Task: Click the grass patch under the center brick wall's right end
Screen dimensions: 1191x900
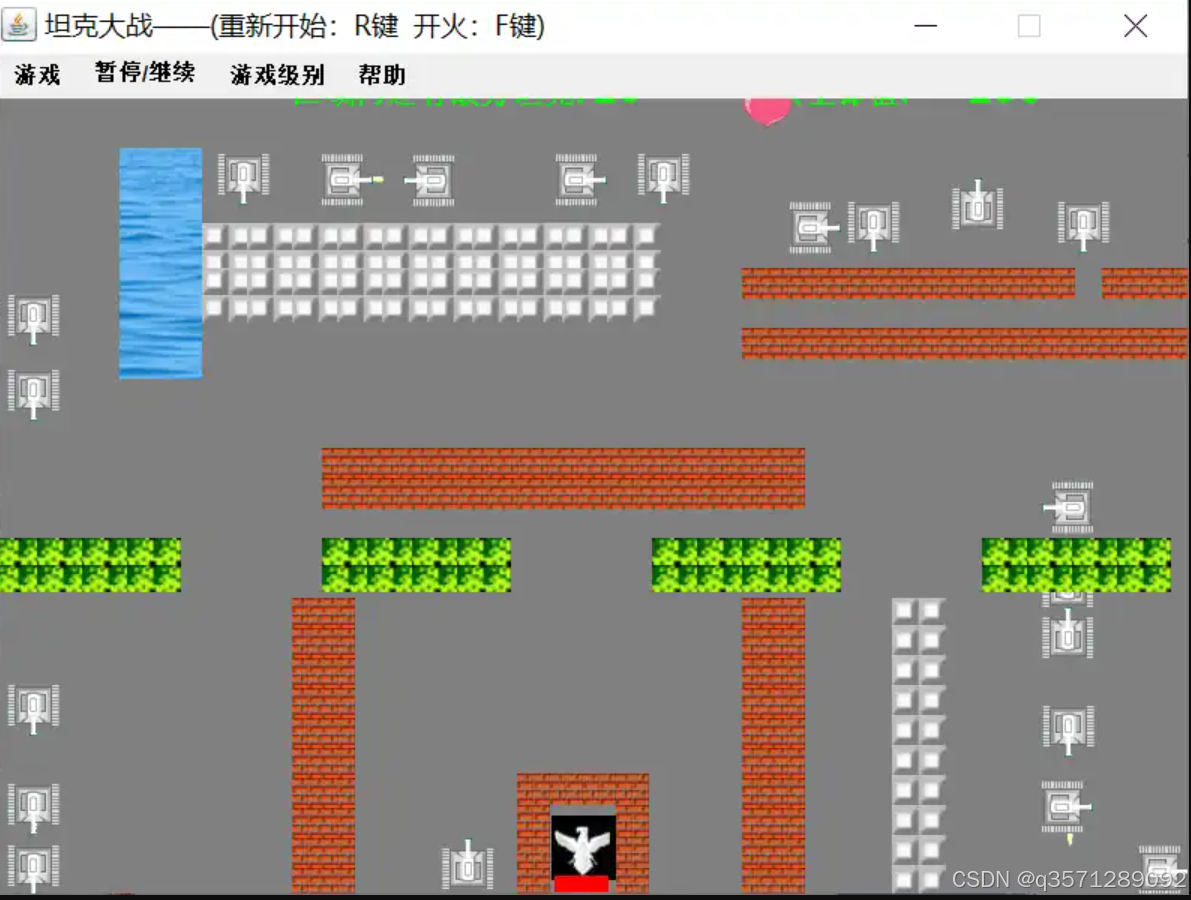Action: click(746, 565)
